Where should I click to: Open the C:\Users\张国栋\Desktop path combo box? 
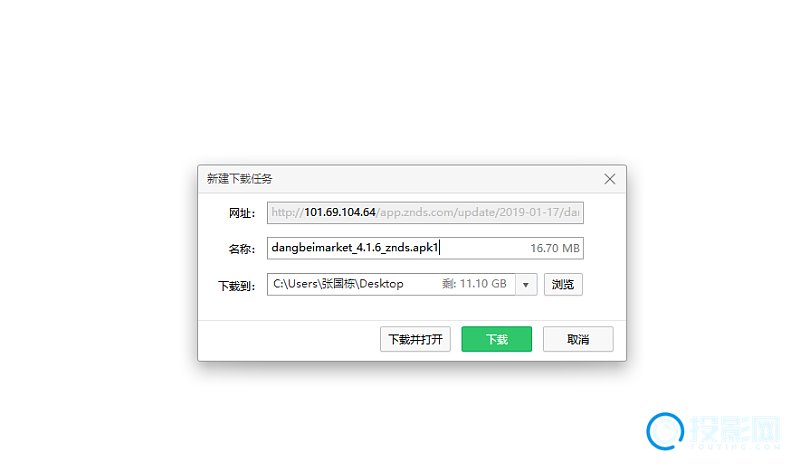[402, 285]
